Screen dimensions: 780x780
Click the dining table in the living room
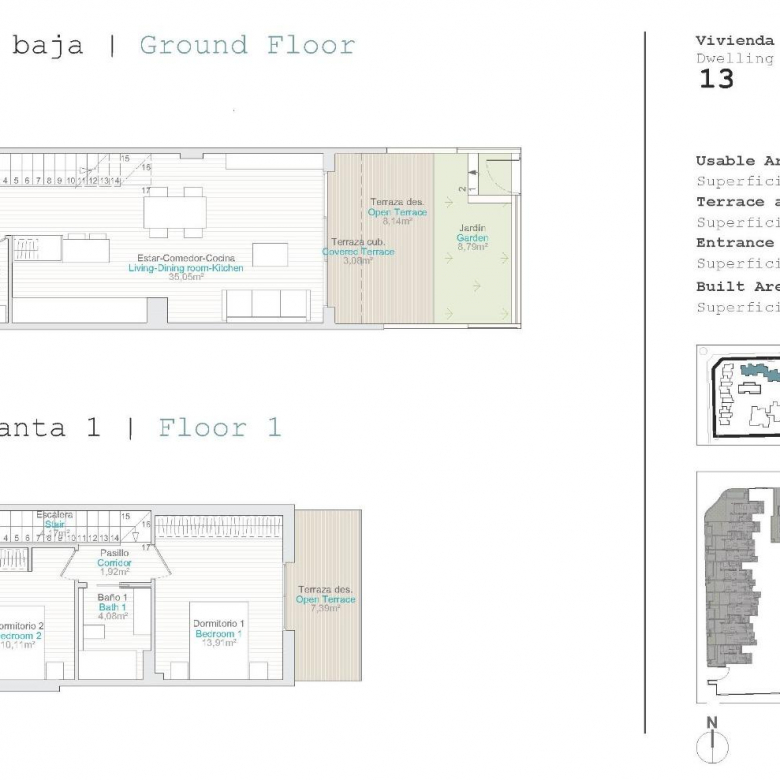[x=175, y=213]
